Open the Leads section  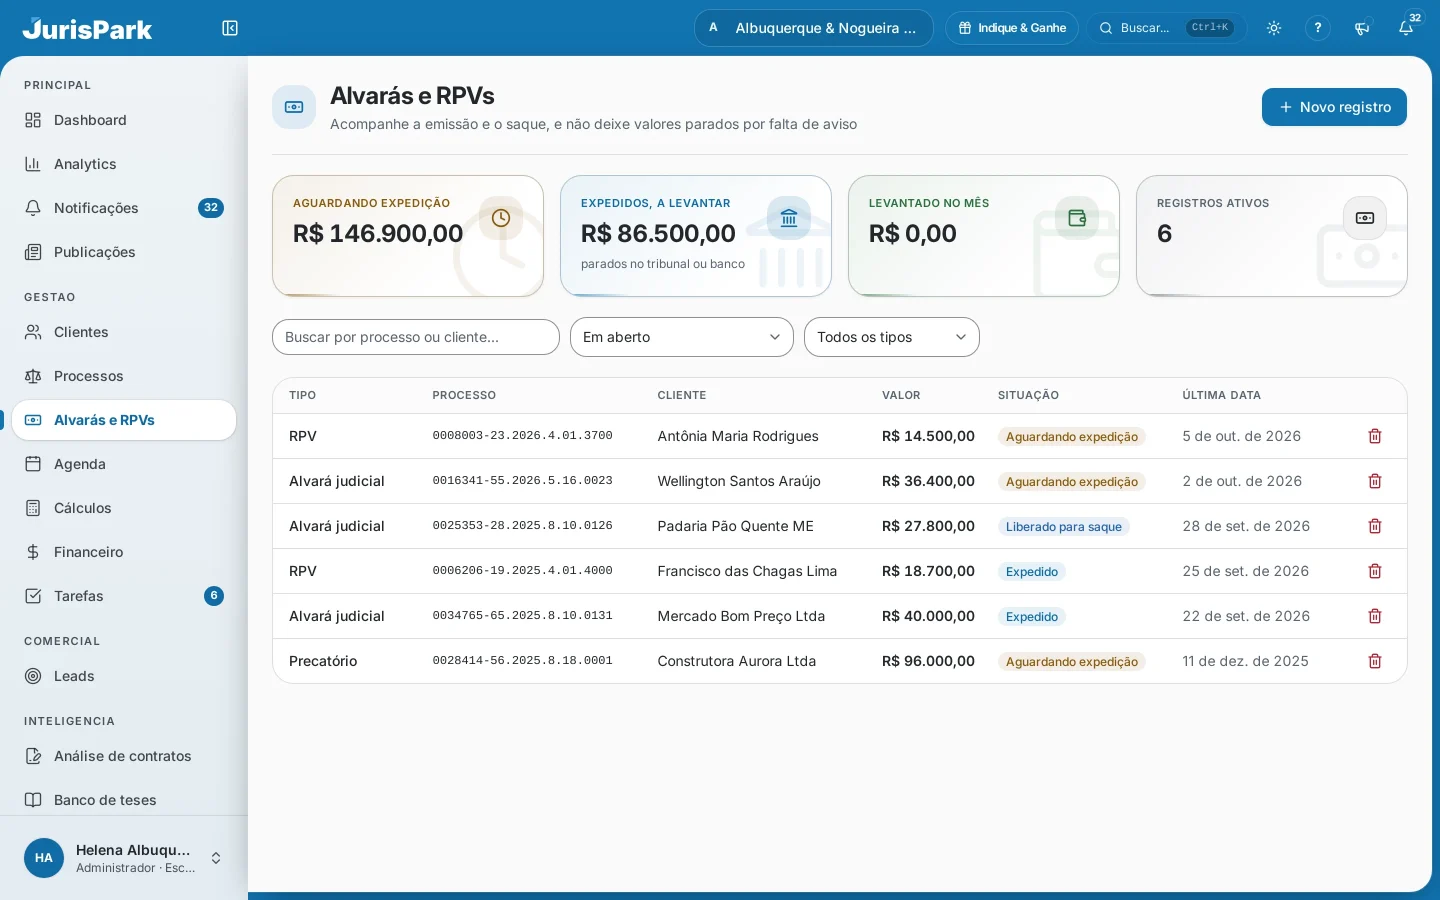point(124,676)
